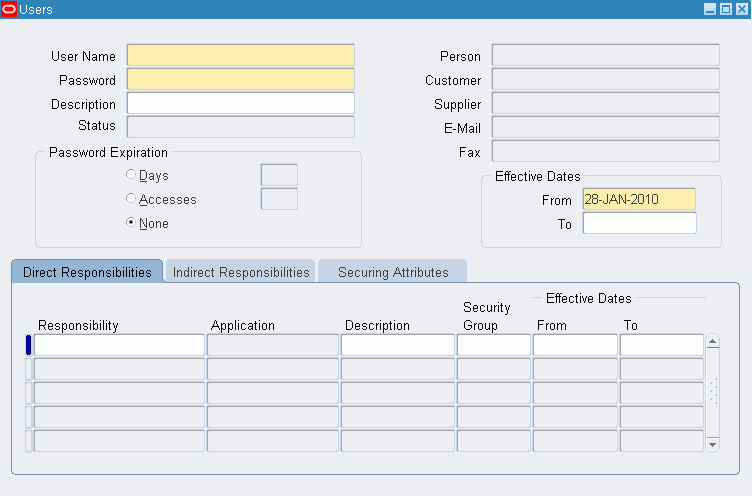Viewport: 752px width, 496px height.
Task: Click the Status field
Action: (x=241, y=127)
